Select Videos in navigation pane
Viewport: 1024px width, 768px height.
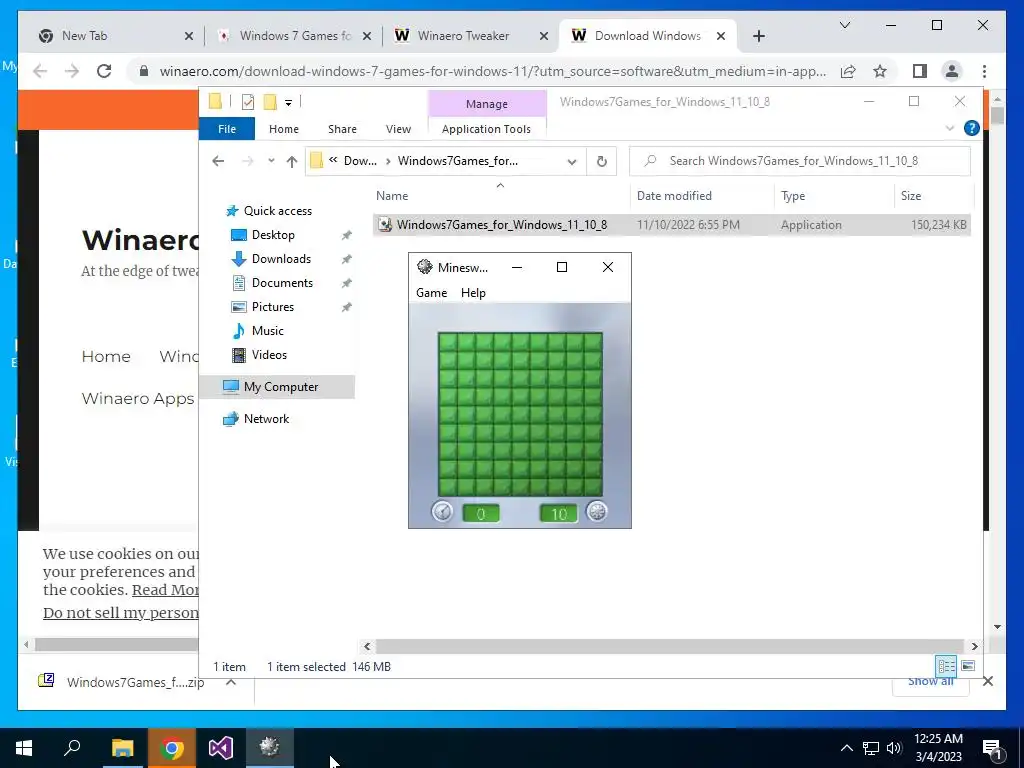click(269, 355)
